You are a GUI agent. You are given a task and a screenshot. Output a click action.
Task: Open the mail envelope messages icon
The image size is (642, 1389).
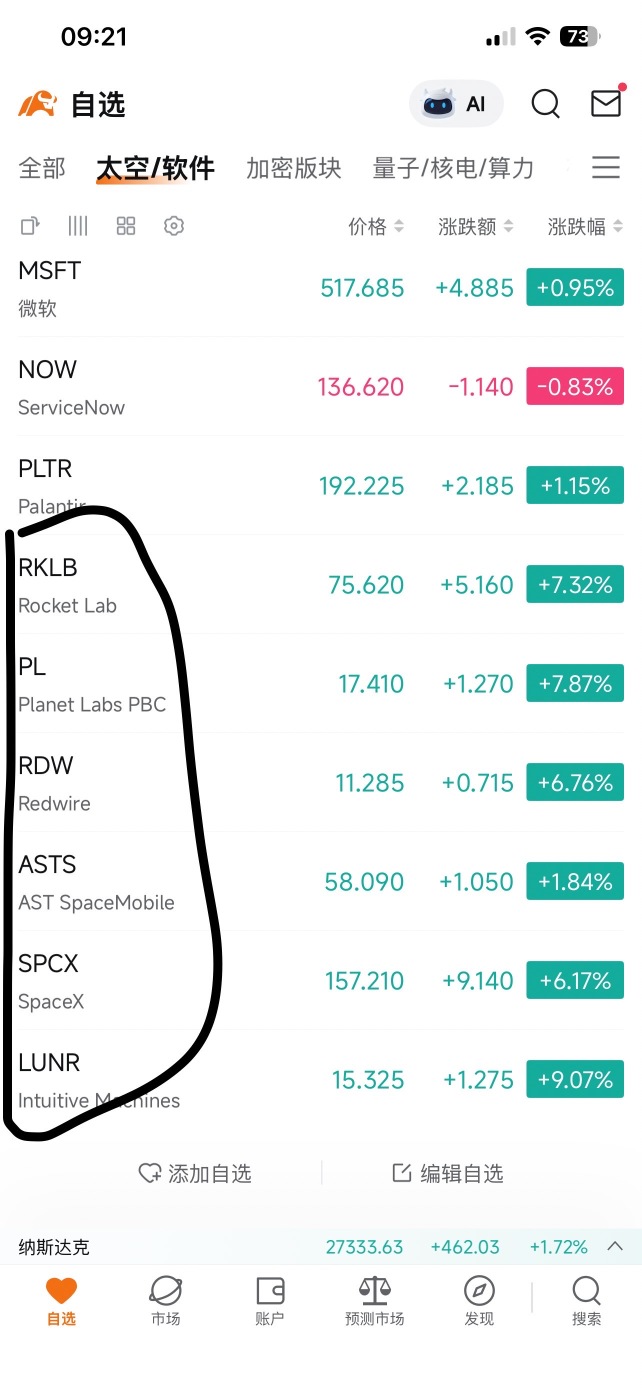click(606, 103)
